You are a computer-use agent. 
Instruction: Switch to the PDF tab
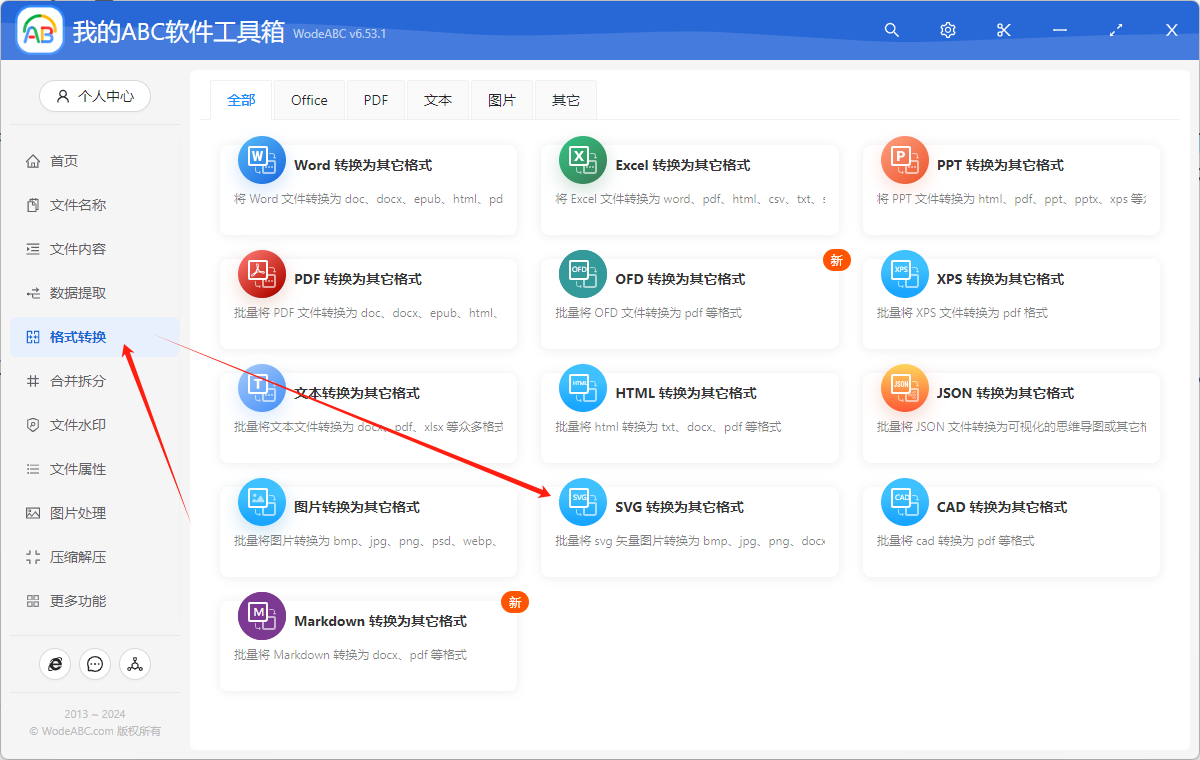coord(376,100)
